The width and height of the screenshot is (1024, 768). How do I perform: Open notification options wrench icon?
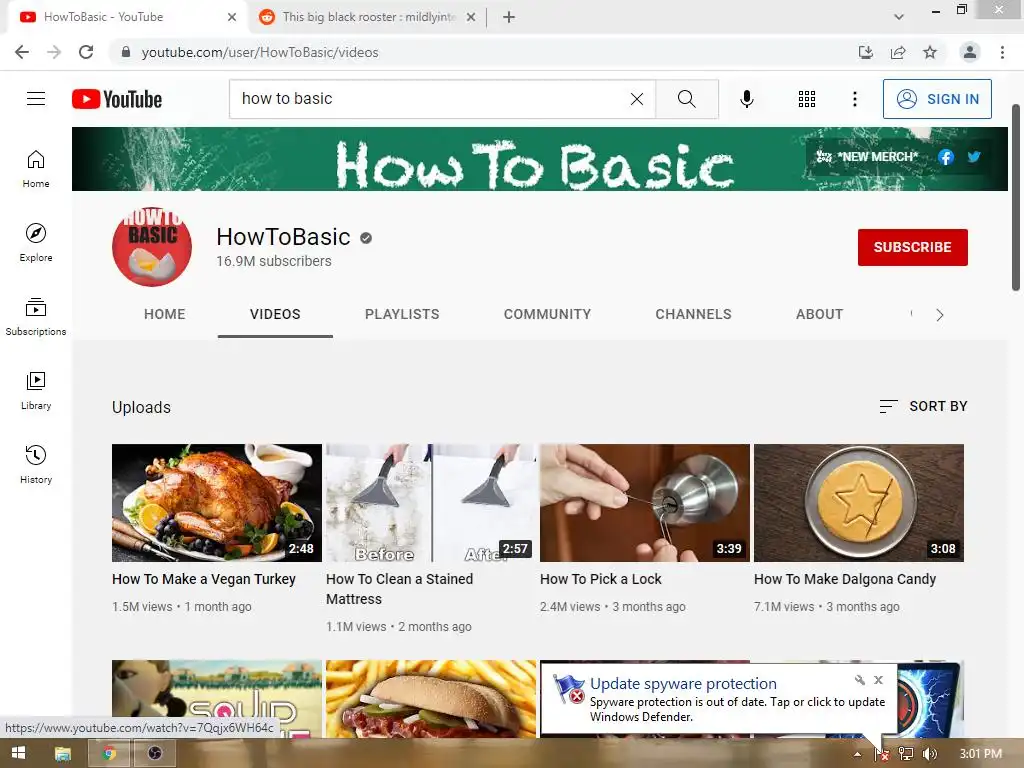(x=860, y=680)
